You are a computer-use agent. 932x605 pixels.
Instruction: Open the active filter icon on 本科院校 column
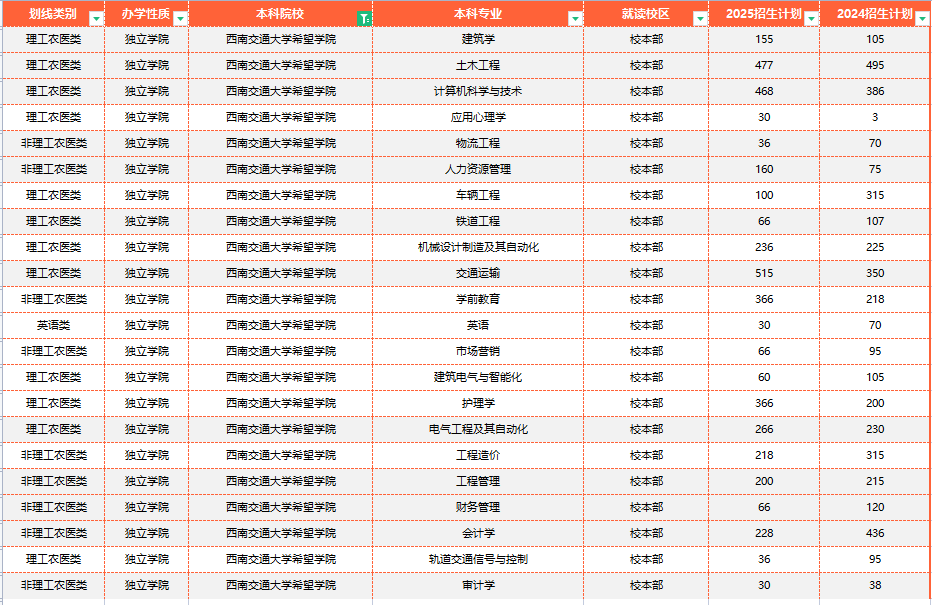364,19
